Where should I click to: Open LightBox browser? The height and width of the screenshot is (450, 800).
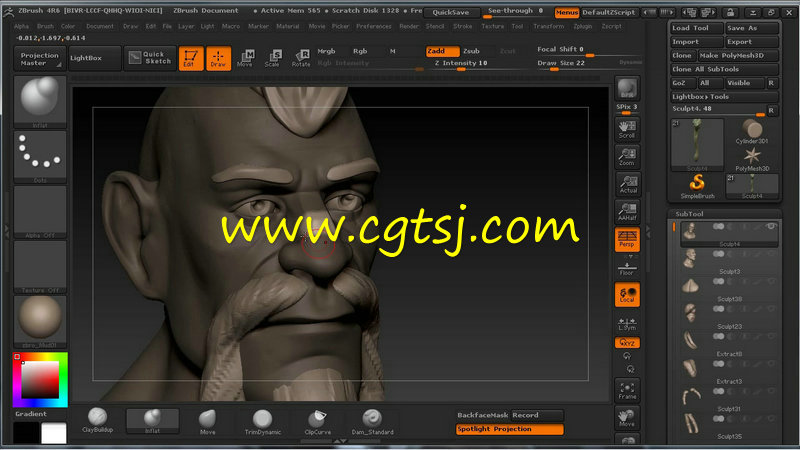point(94,58)
